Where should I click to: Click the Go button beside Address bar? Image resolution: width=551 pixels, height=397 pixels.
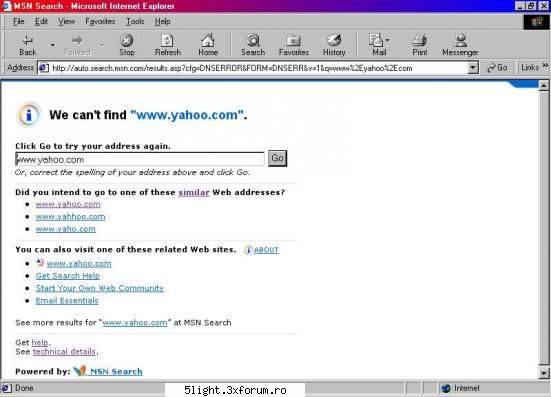(497, 67)
